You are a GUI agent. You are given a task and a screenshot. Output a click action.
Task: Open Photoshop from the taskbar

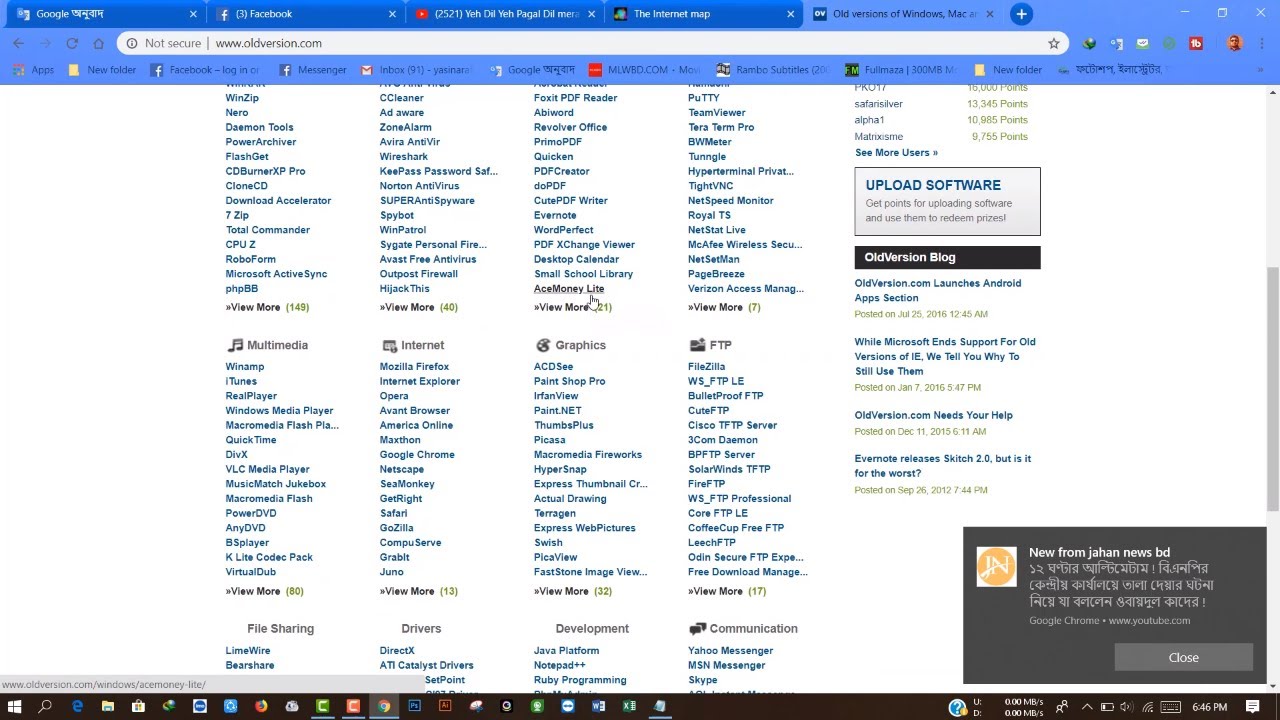coord(414,706)
